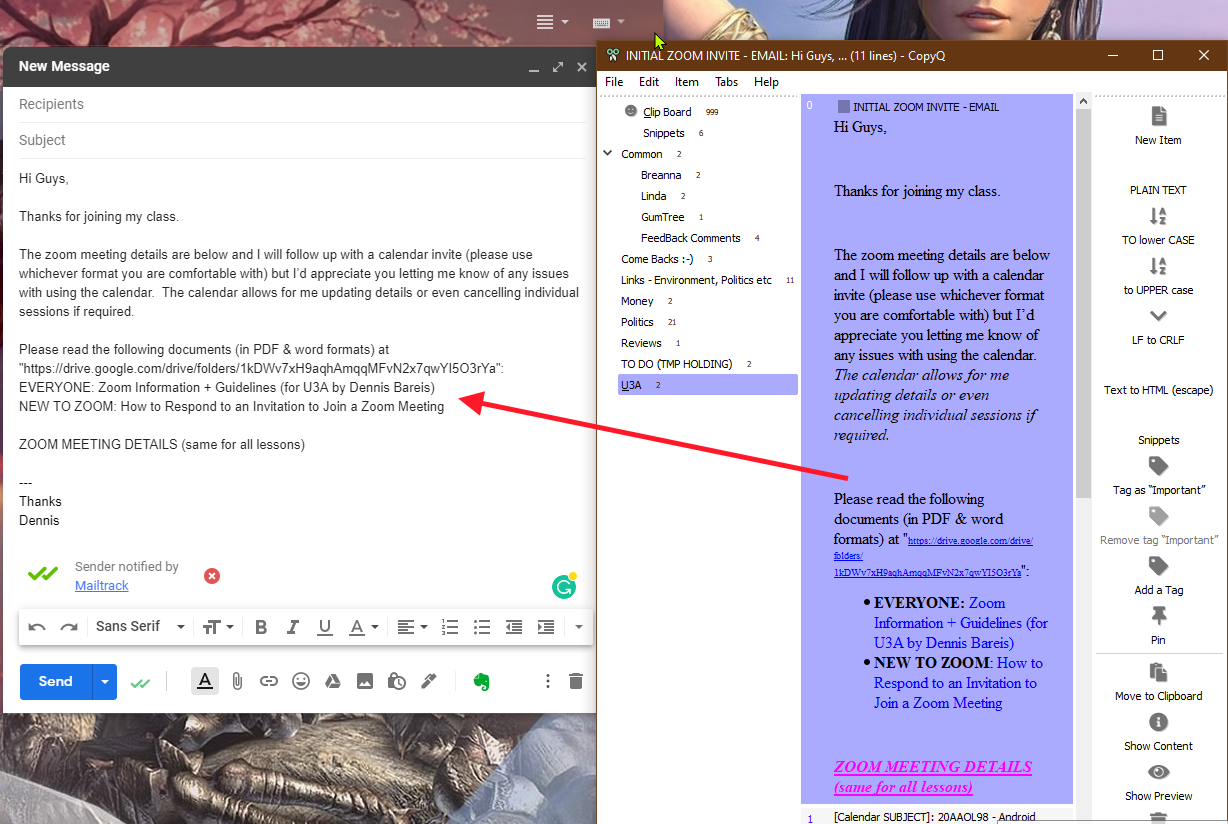Open the File menu in CopyQ
The image size is (1228, 824).
(x=614, y=82)
